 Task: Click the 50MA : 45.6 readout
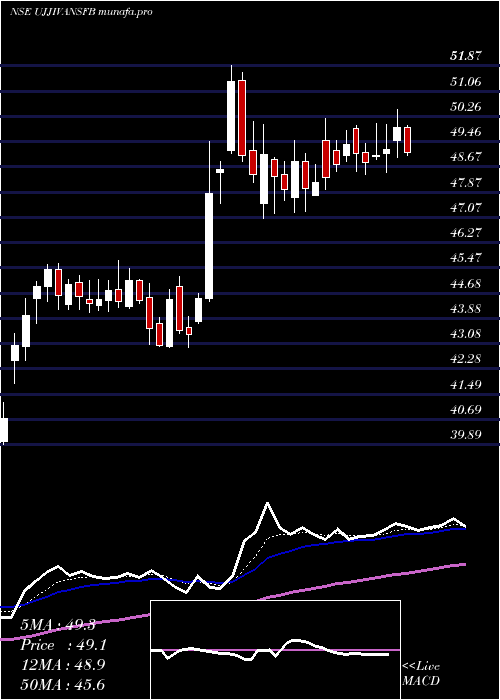[62, 684]
